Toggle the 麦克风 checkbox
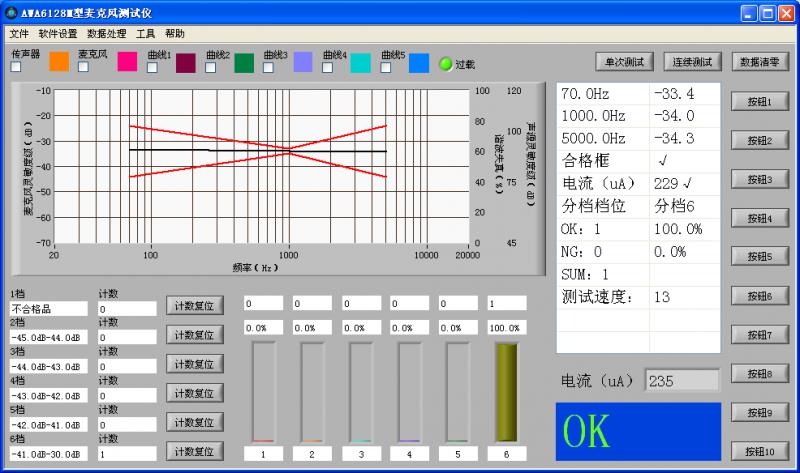The width and height of the screenshot is (800, 473). [84, 67]
